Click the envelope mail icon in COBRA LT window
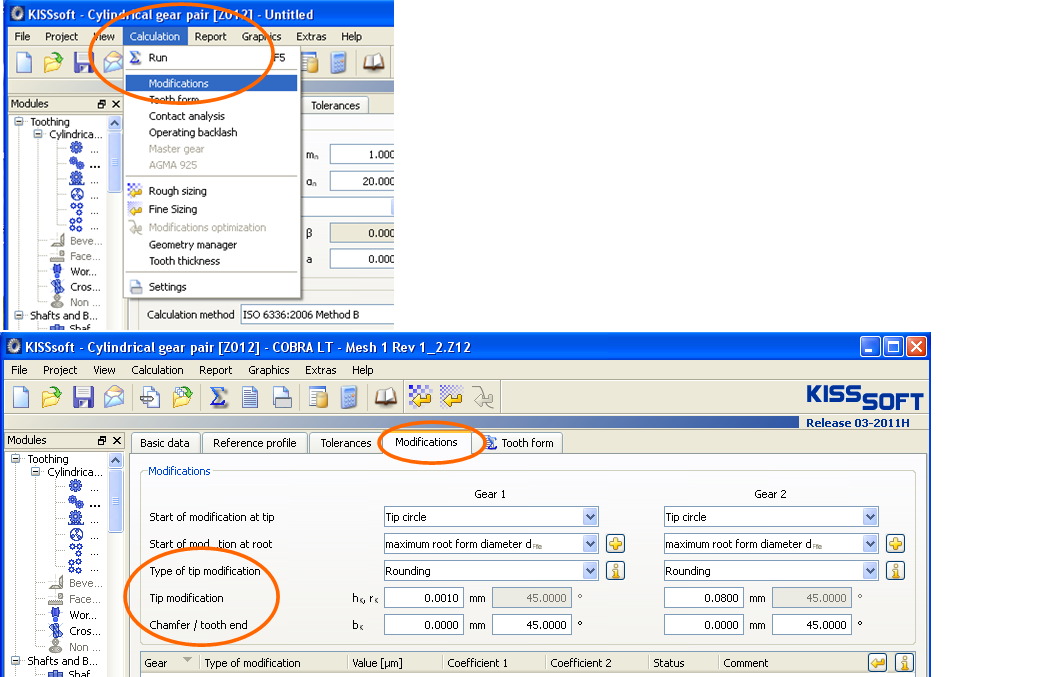The image size is (1041, 677). 114,397
